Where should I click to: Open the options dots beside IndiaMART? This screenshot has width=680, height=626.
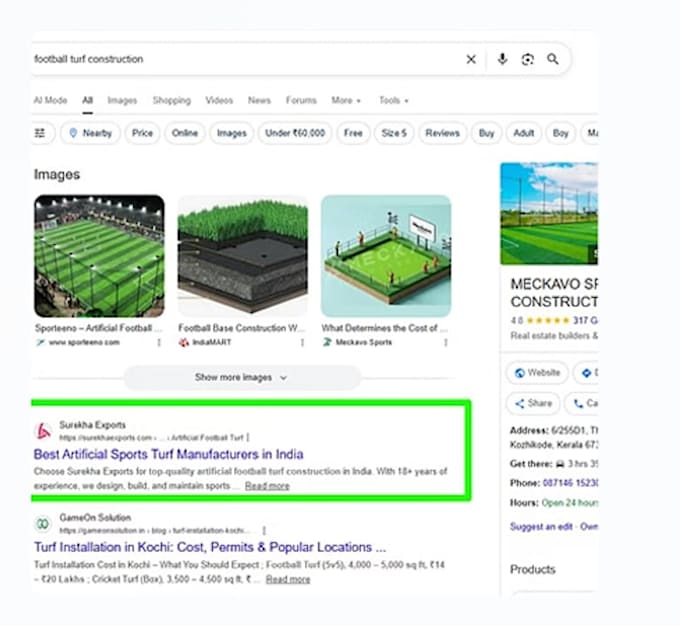(x=302, y=342)
